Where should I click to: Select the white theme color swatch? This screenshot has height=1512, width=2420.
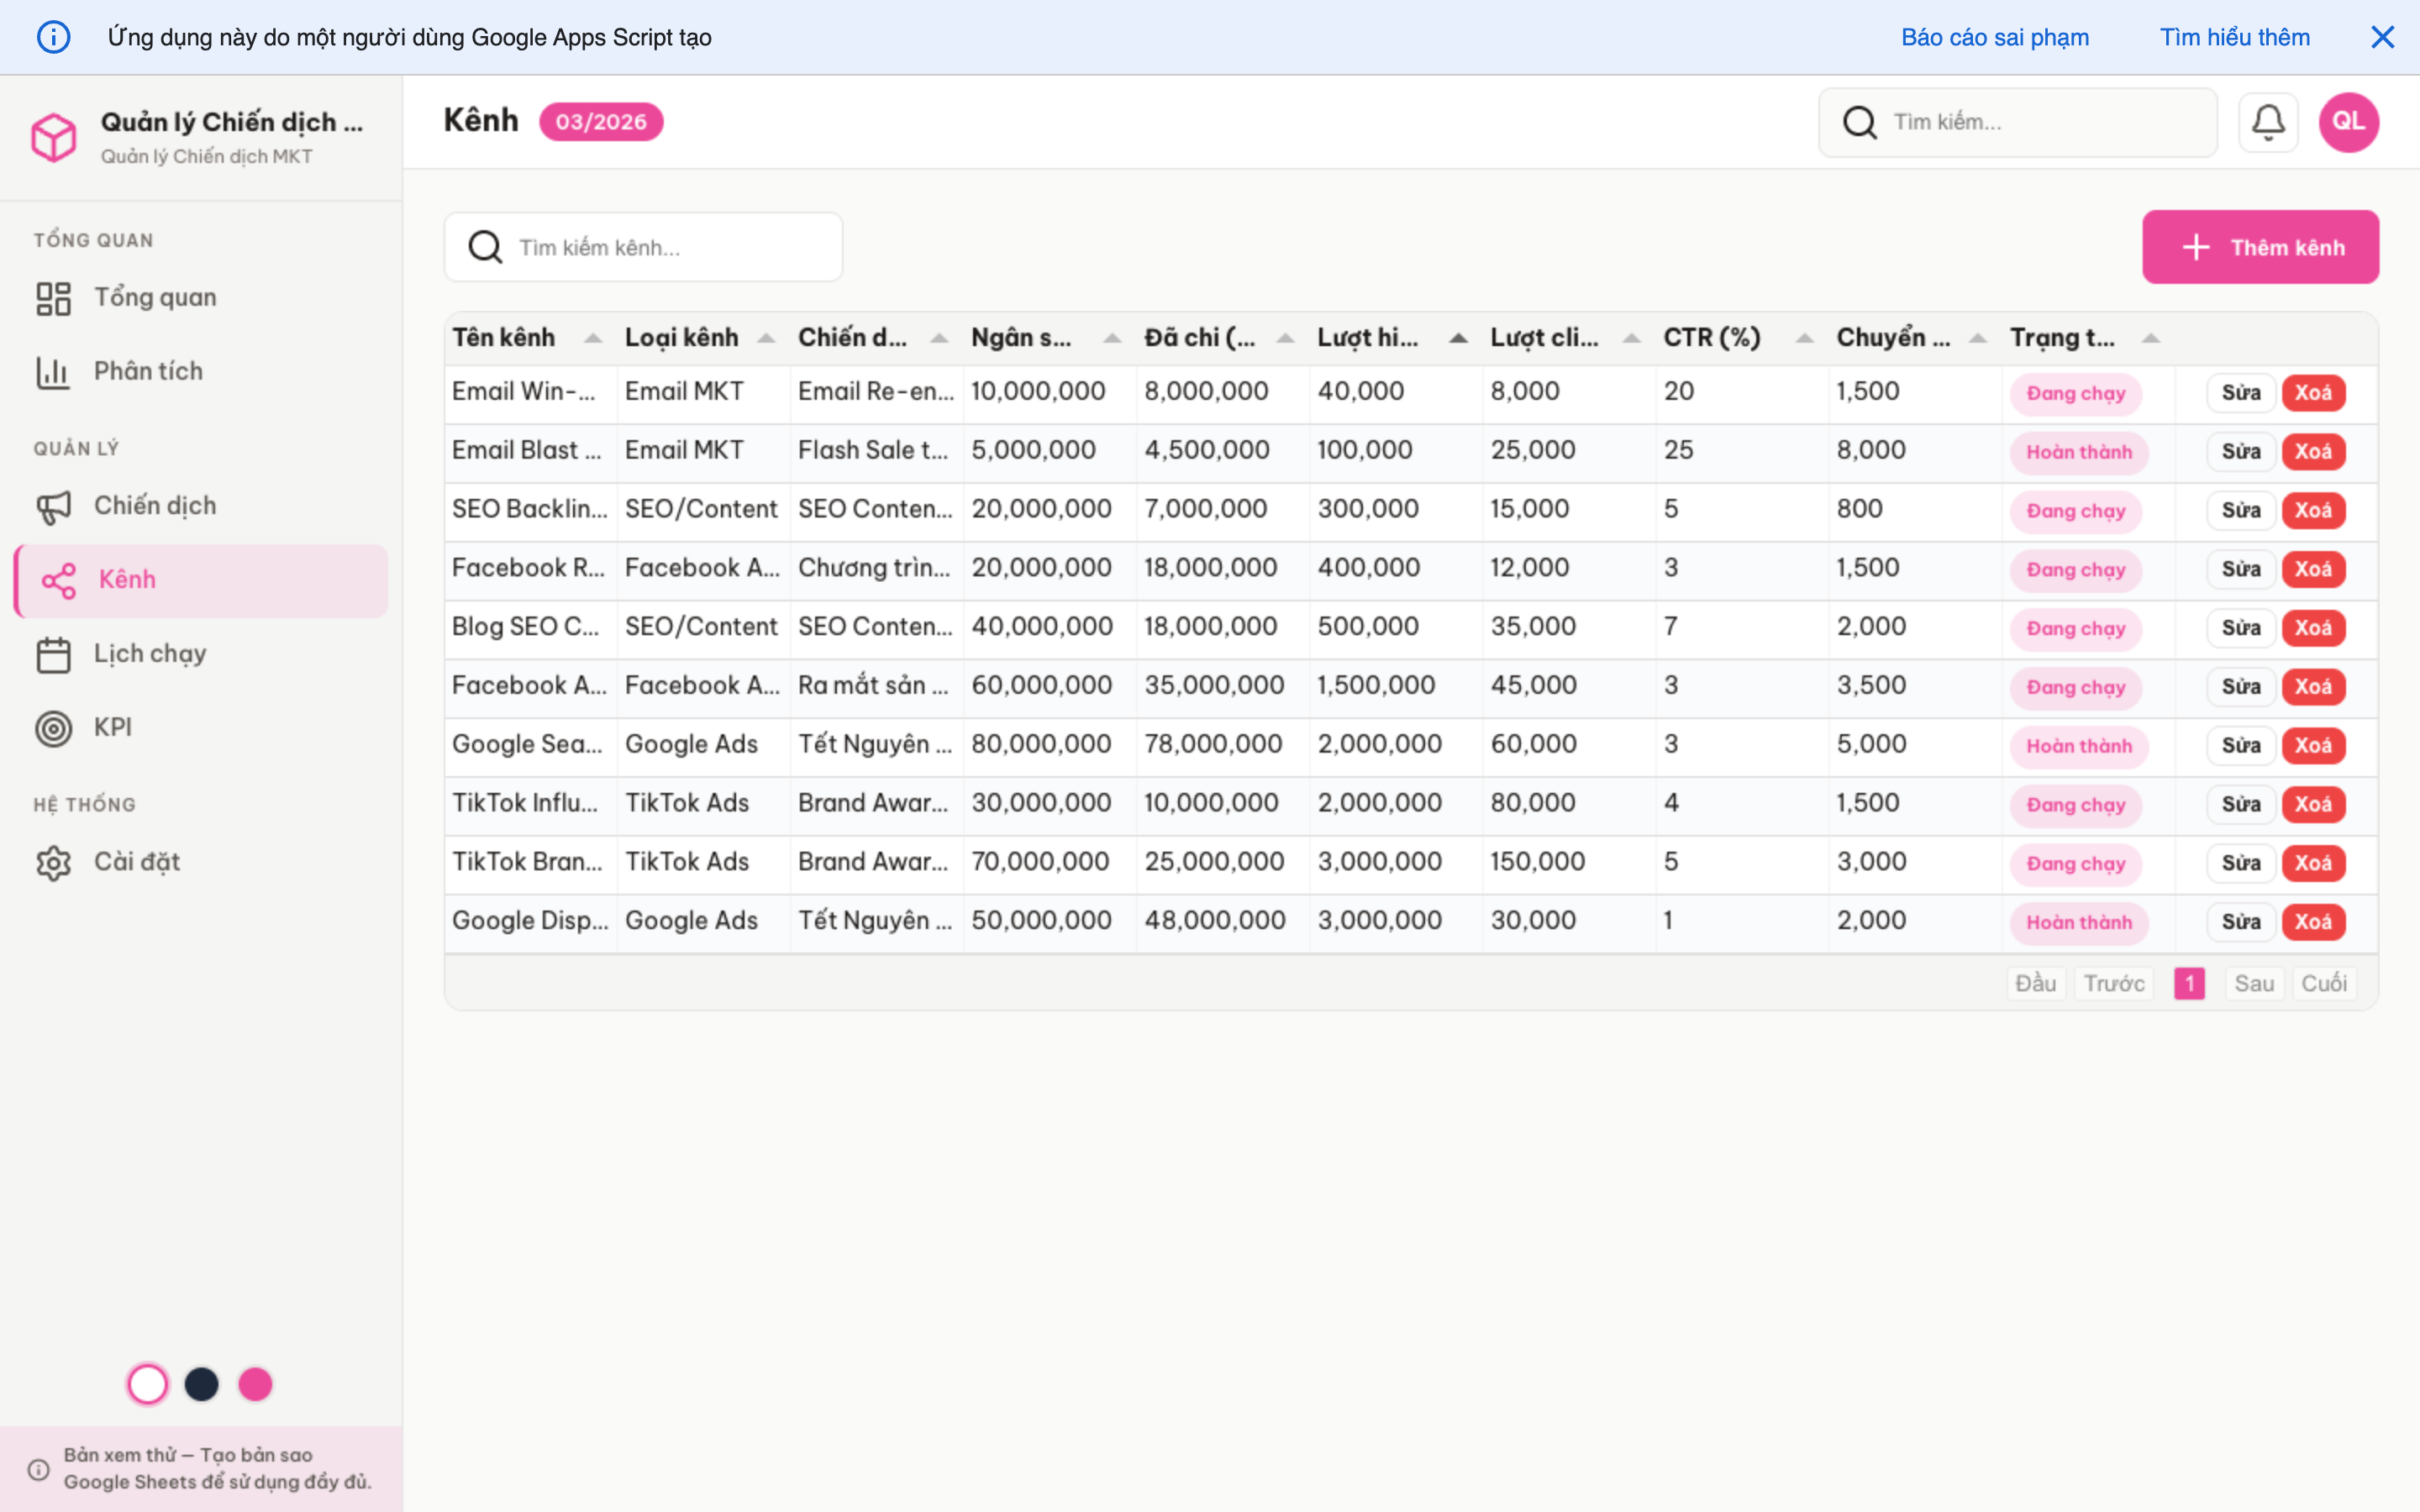point(148,1384)
